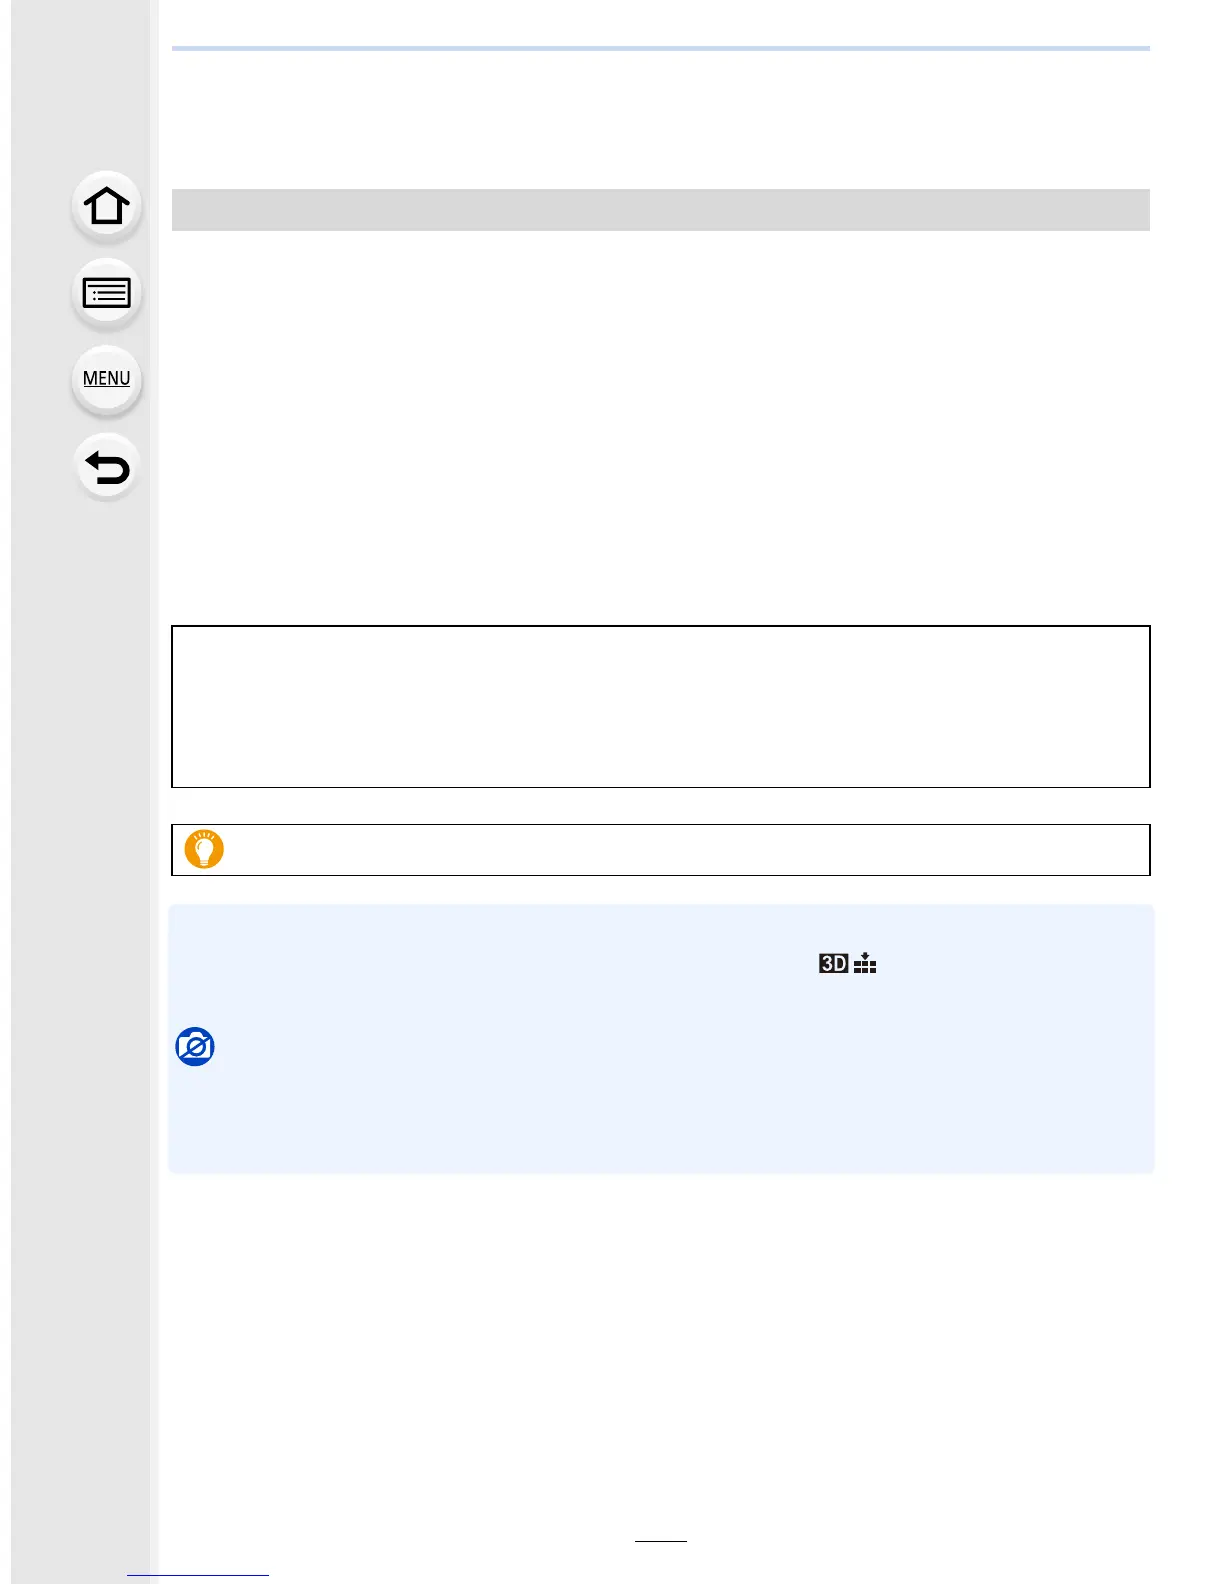1224x1584 pixels.
Task: Open the table of contents icon
Action: [x=106, y=293]
